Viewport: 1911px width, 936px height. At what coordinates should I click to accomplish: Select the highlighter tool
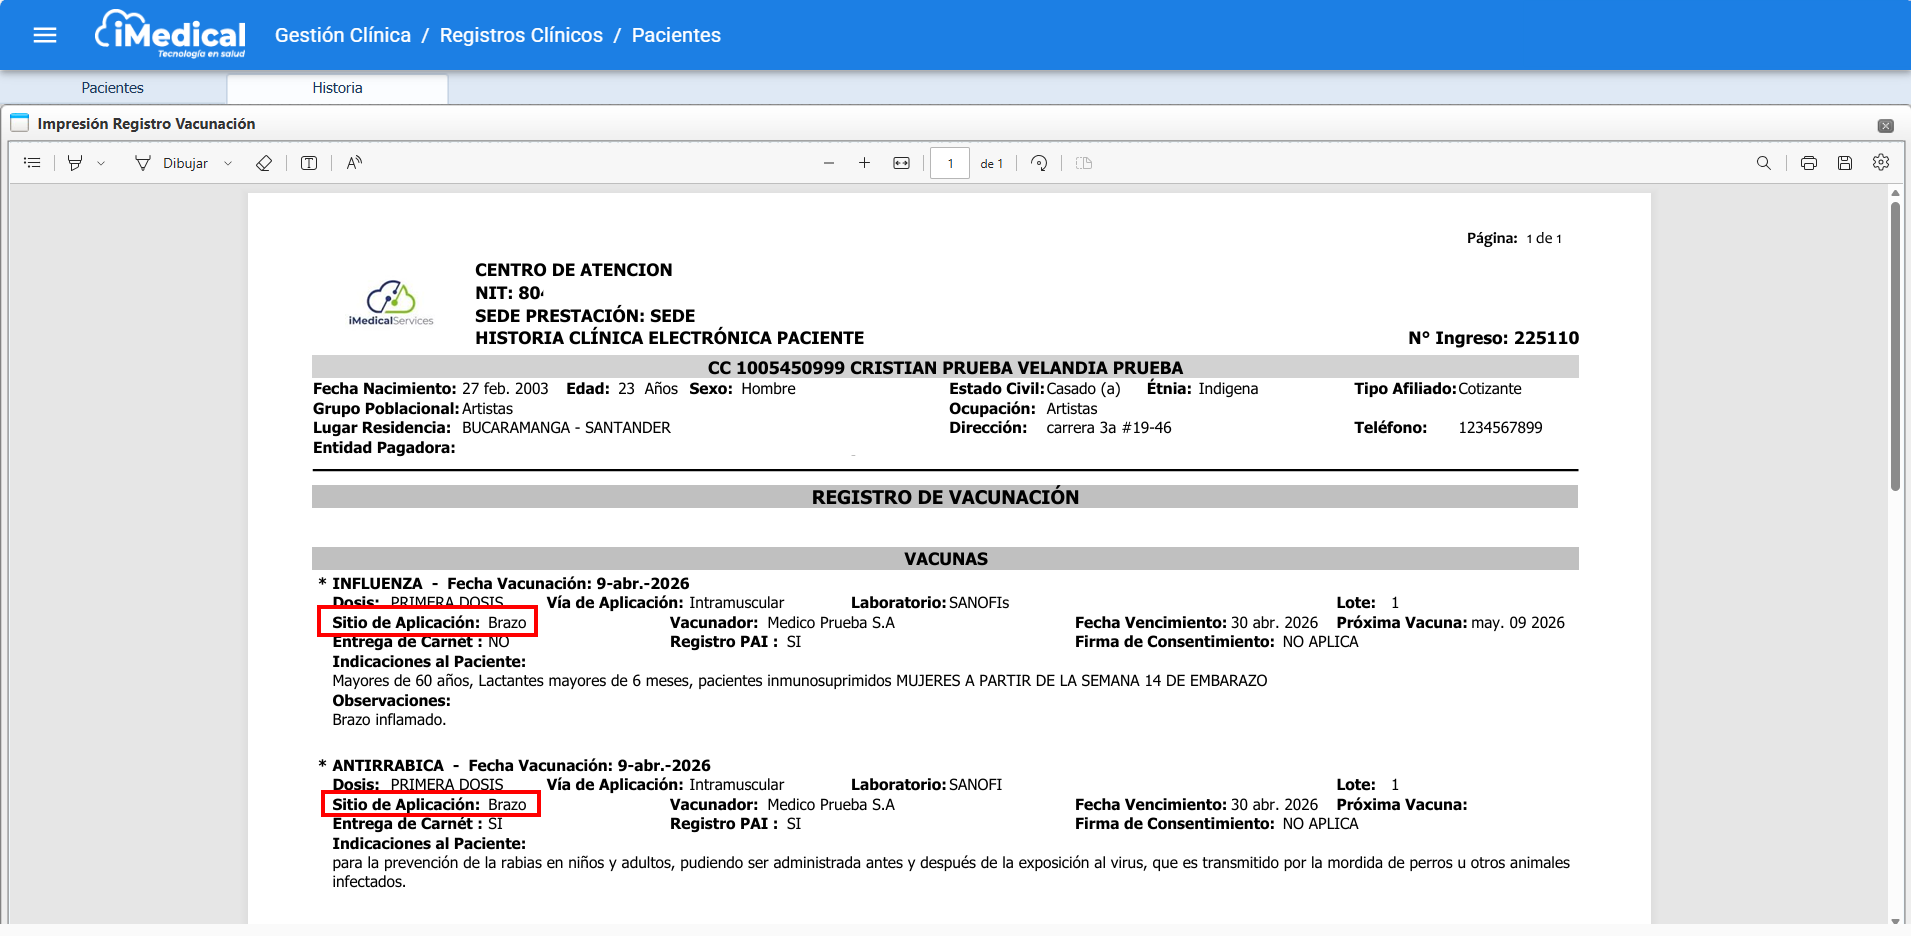(x=75, y=163)
